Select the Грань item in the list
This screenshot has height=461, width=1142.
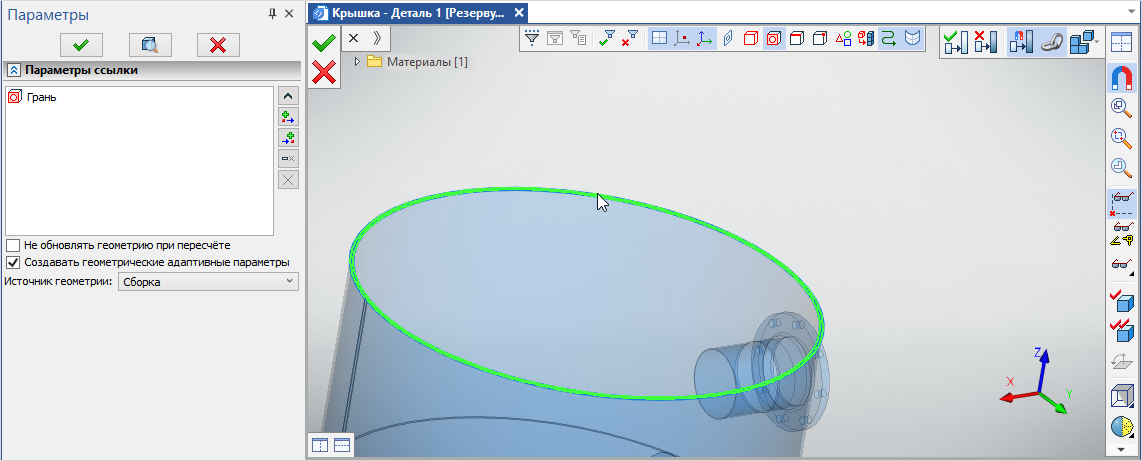(x=41, y=97)
